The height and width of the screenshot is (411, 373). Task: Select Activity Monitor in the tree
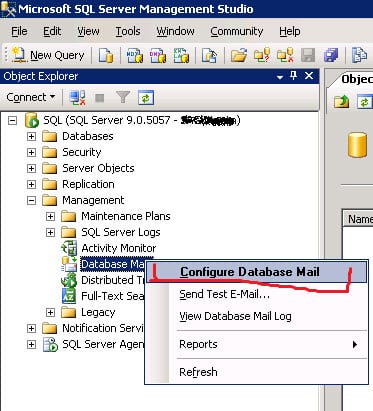pyautogui.click(x=119, y=248)
